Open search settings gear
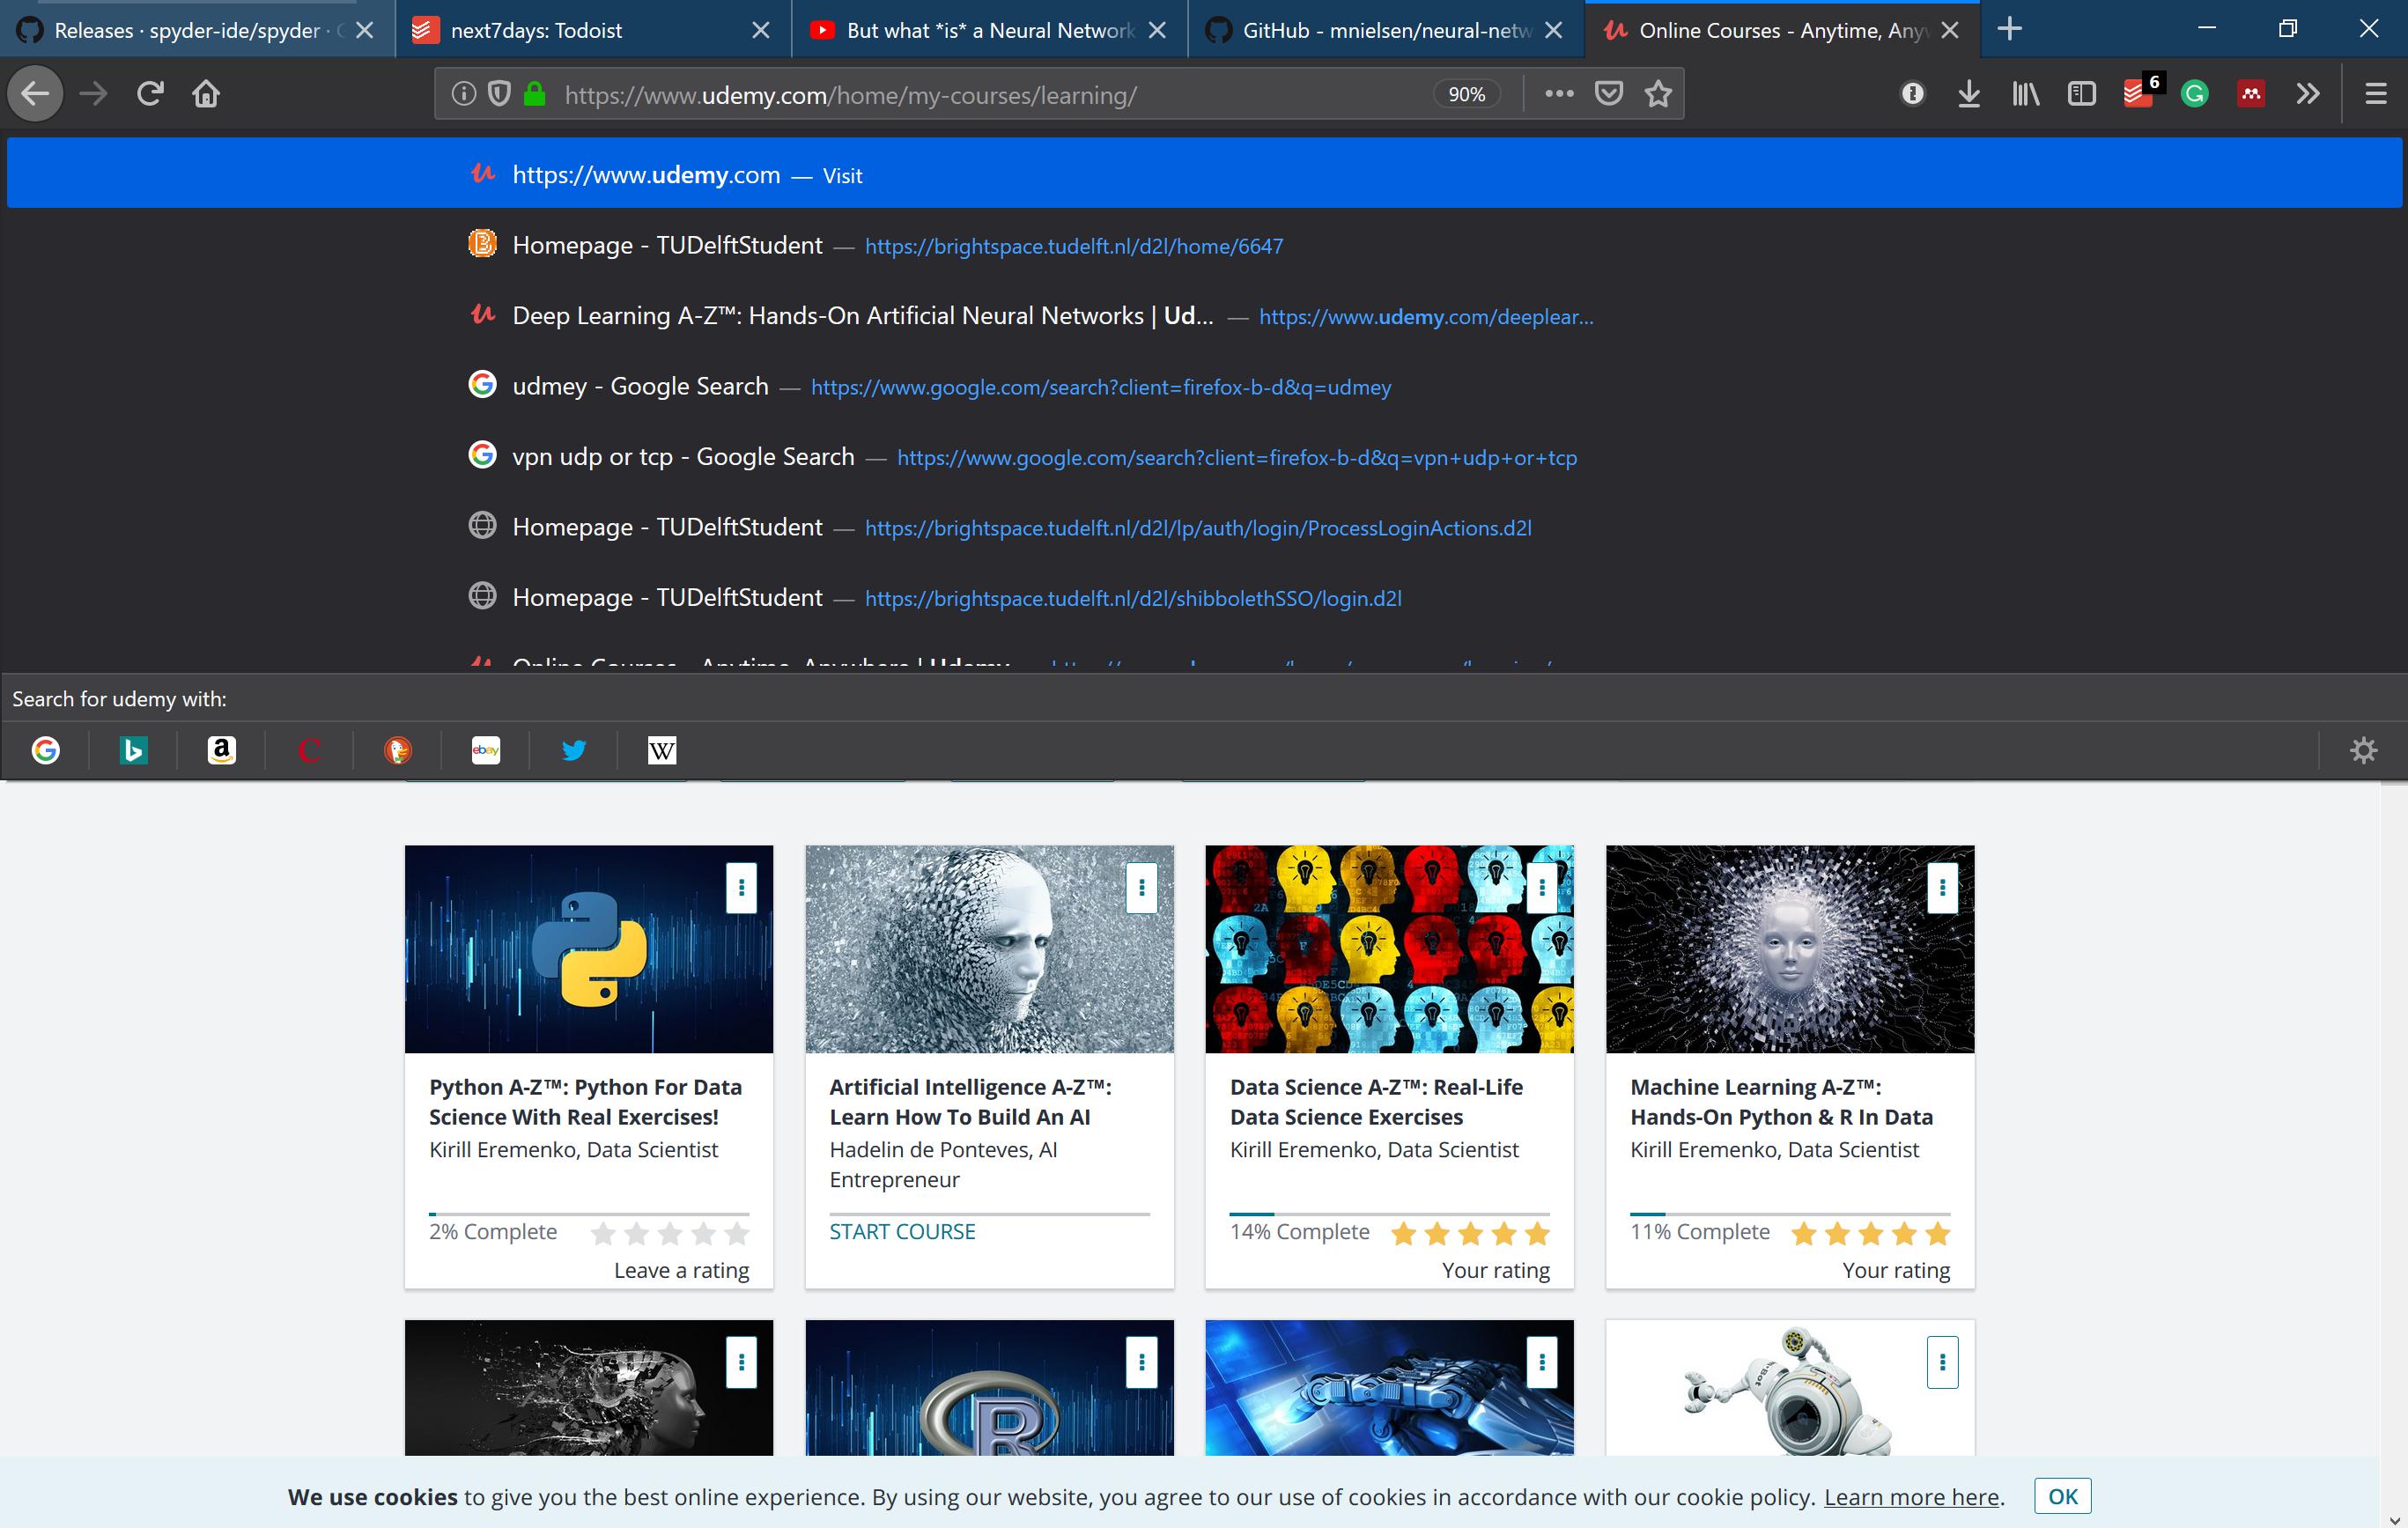Viewport: 2408px width, 1528px height. coord(2364,750)
